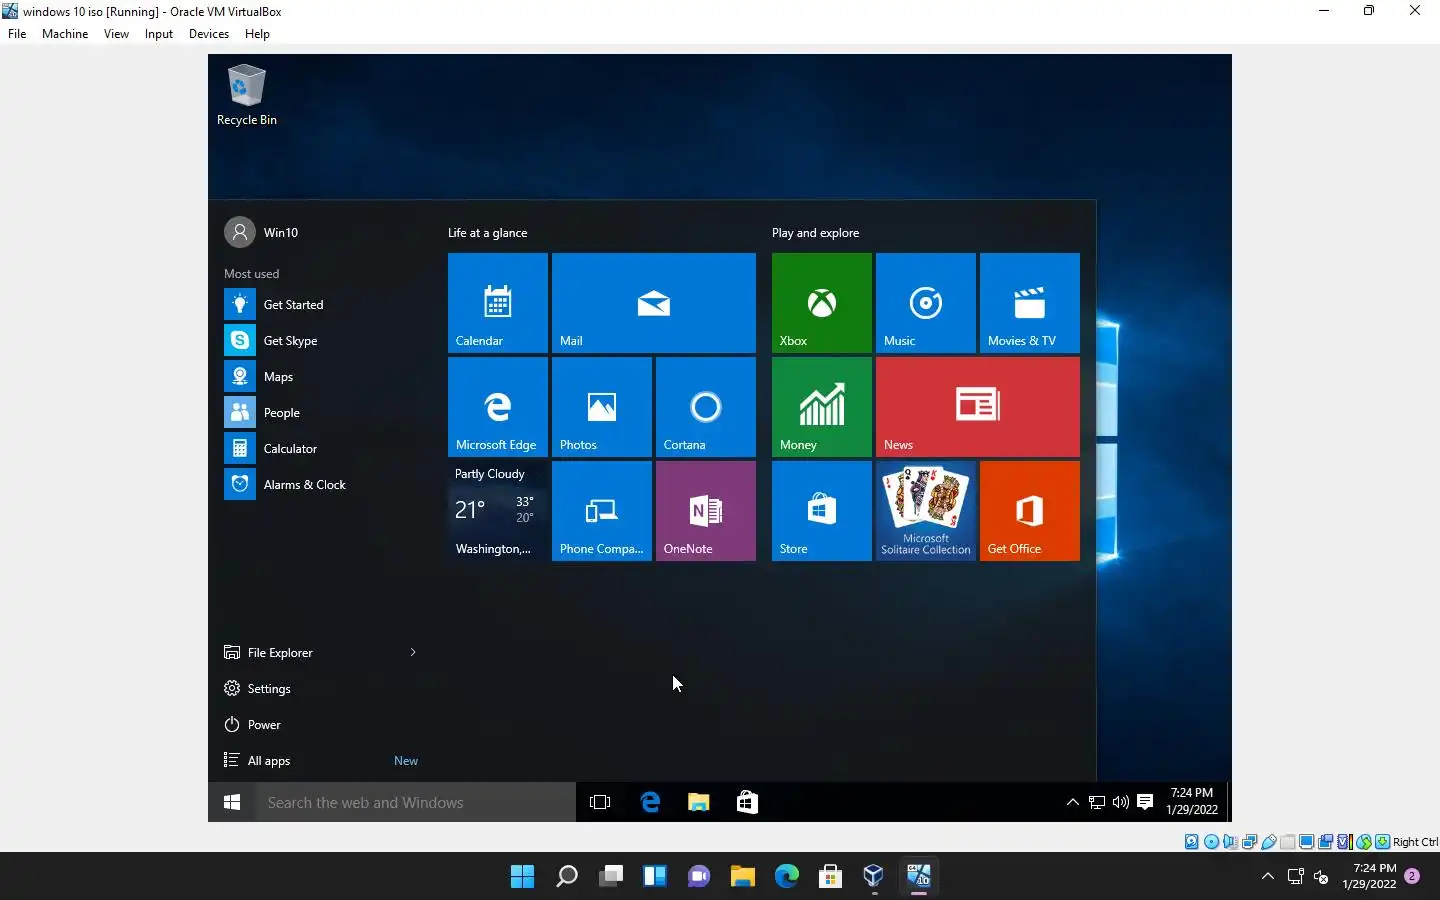
Task: Open the Money tile
Action: pyautogui.click(x=822, y=407)
